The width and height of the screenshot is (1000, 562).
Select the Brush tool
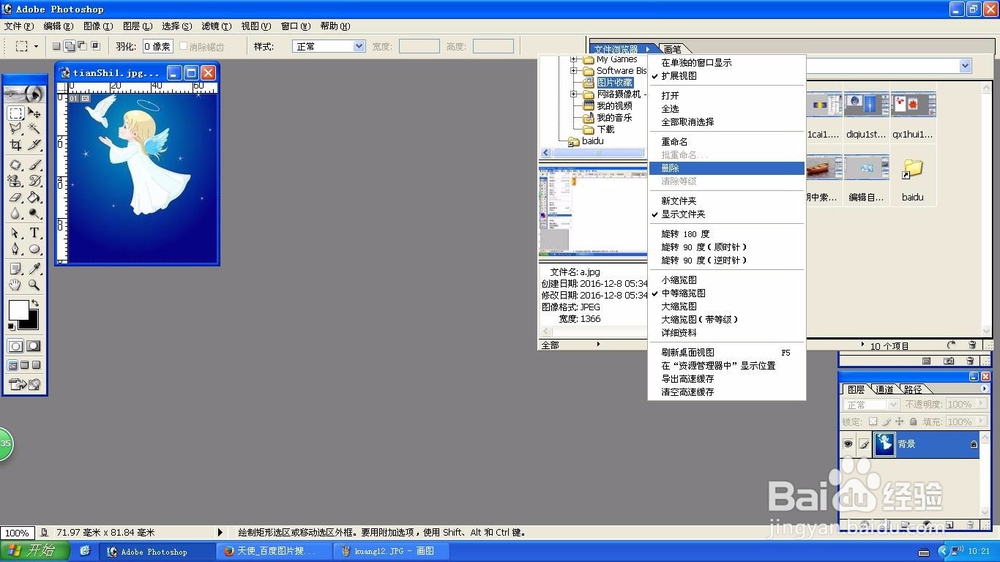pyautogui.click(x=34, y=165)
